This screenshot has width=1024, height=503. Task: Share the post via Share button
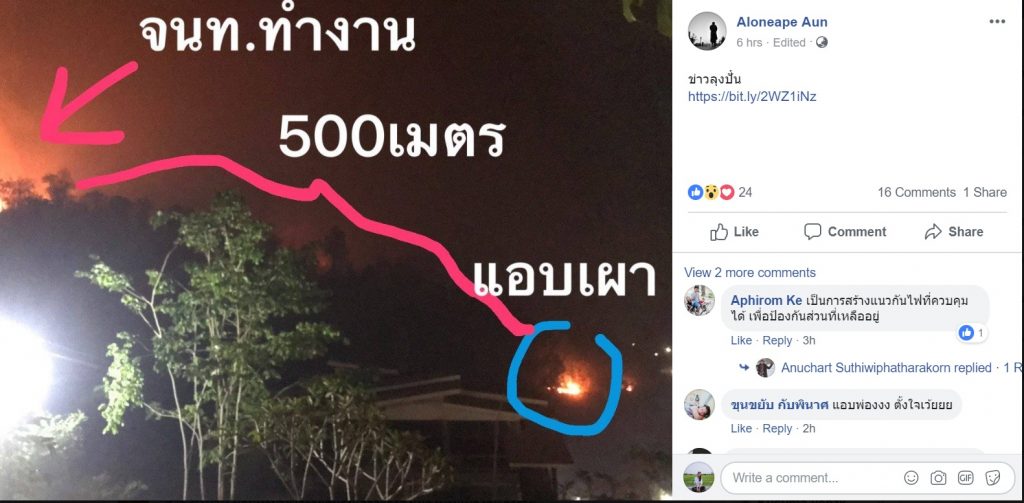coord(954,232)
